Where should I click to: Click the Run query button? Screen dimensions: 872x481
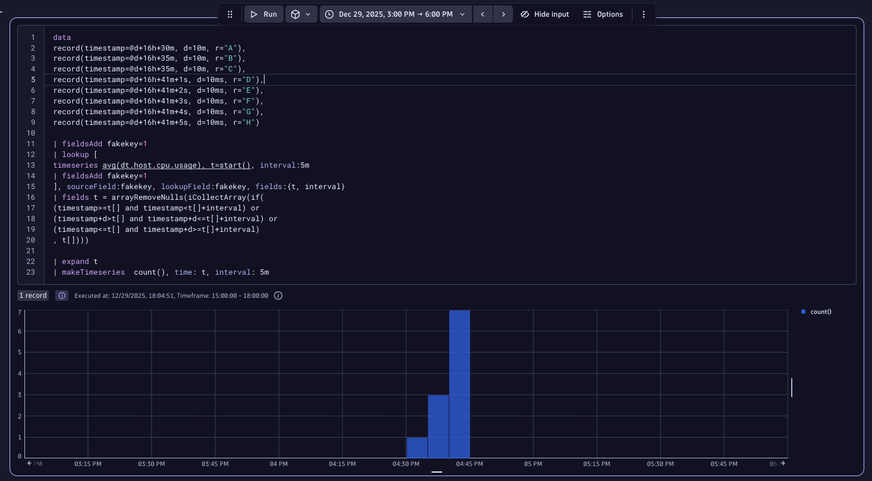click(264, 14)
